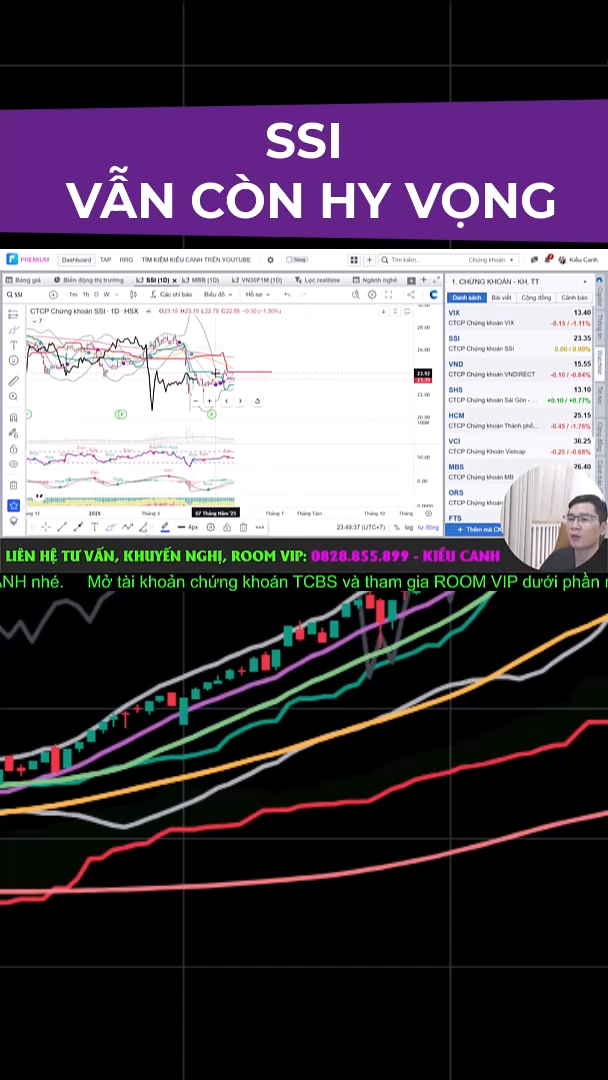Image resolution: width=608 pixels, height=1080 pixels.
Task: Open the Kiều Canh user profile
Action: click(x=578, y=260)
